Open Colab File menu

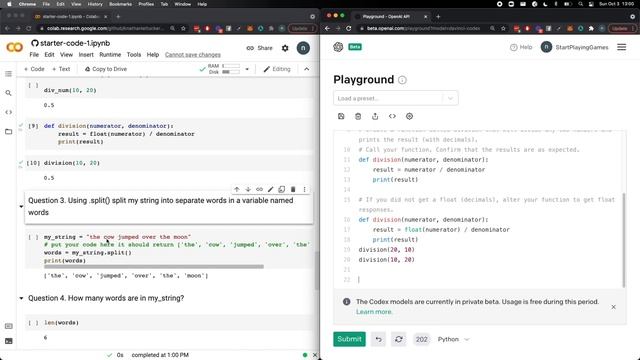[34, 55]
